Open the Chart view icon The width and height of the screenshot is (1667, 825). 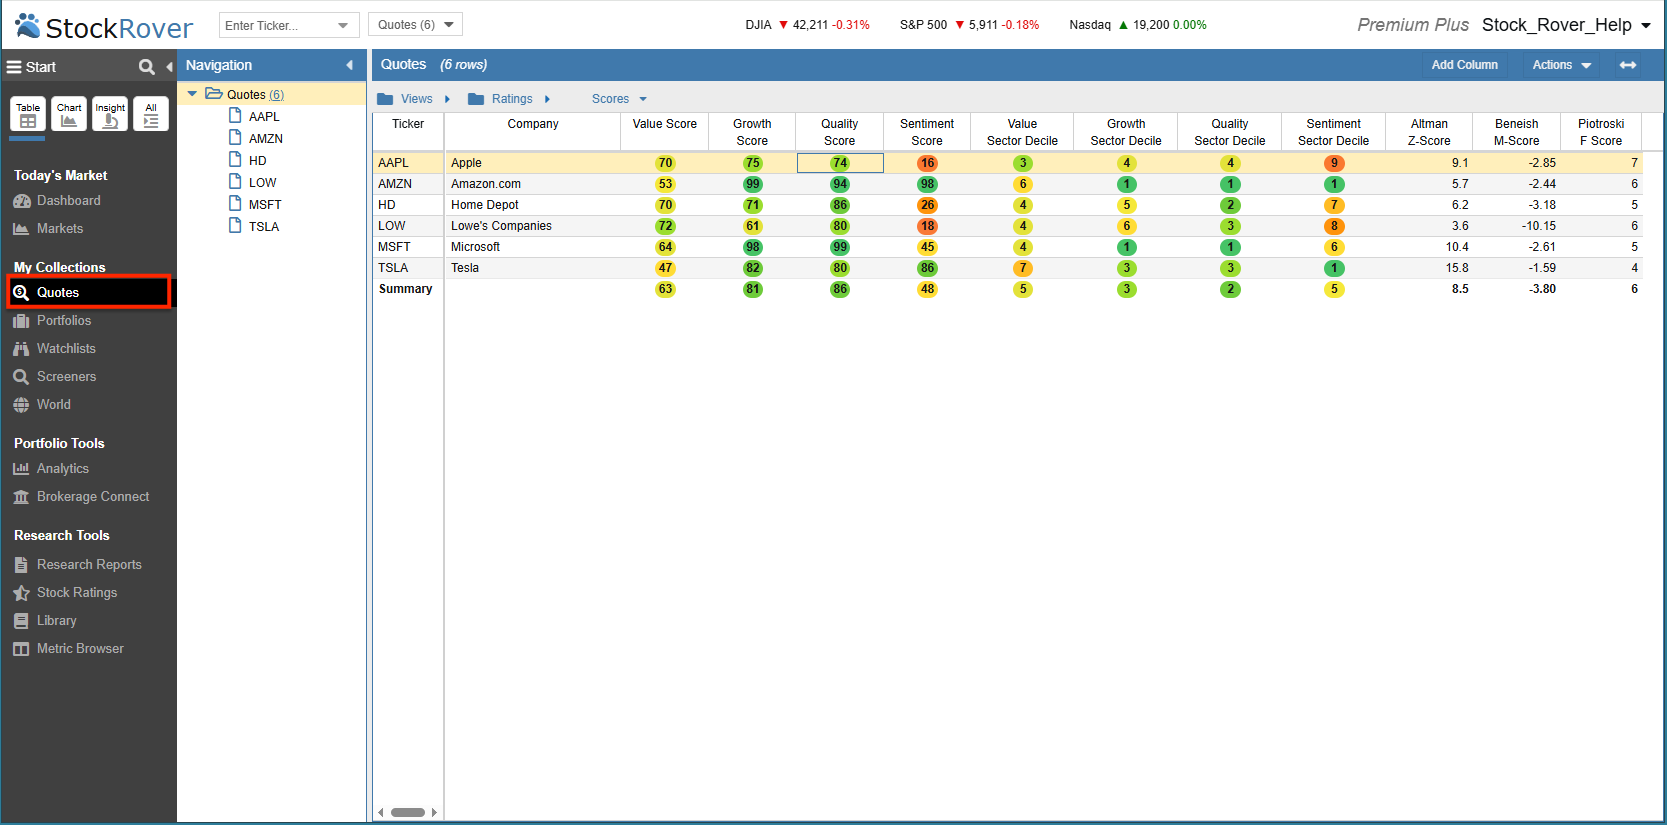[69, 114]
